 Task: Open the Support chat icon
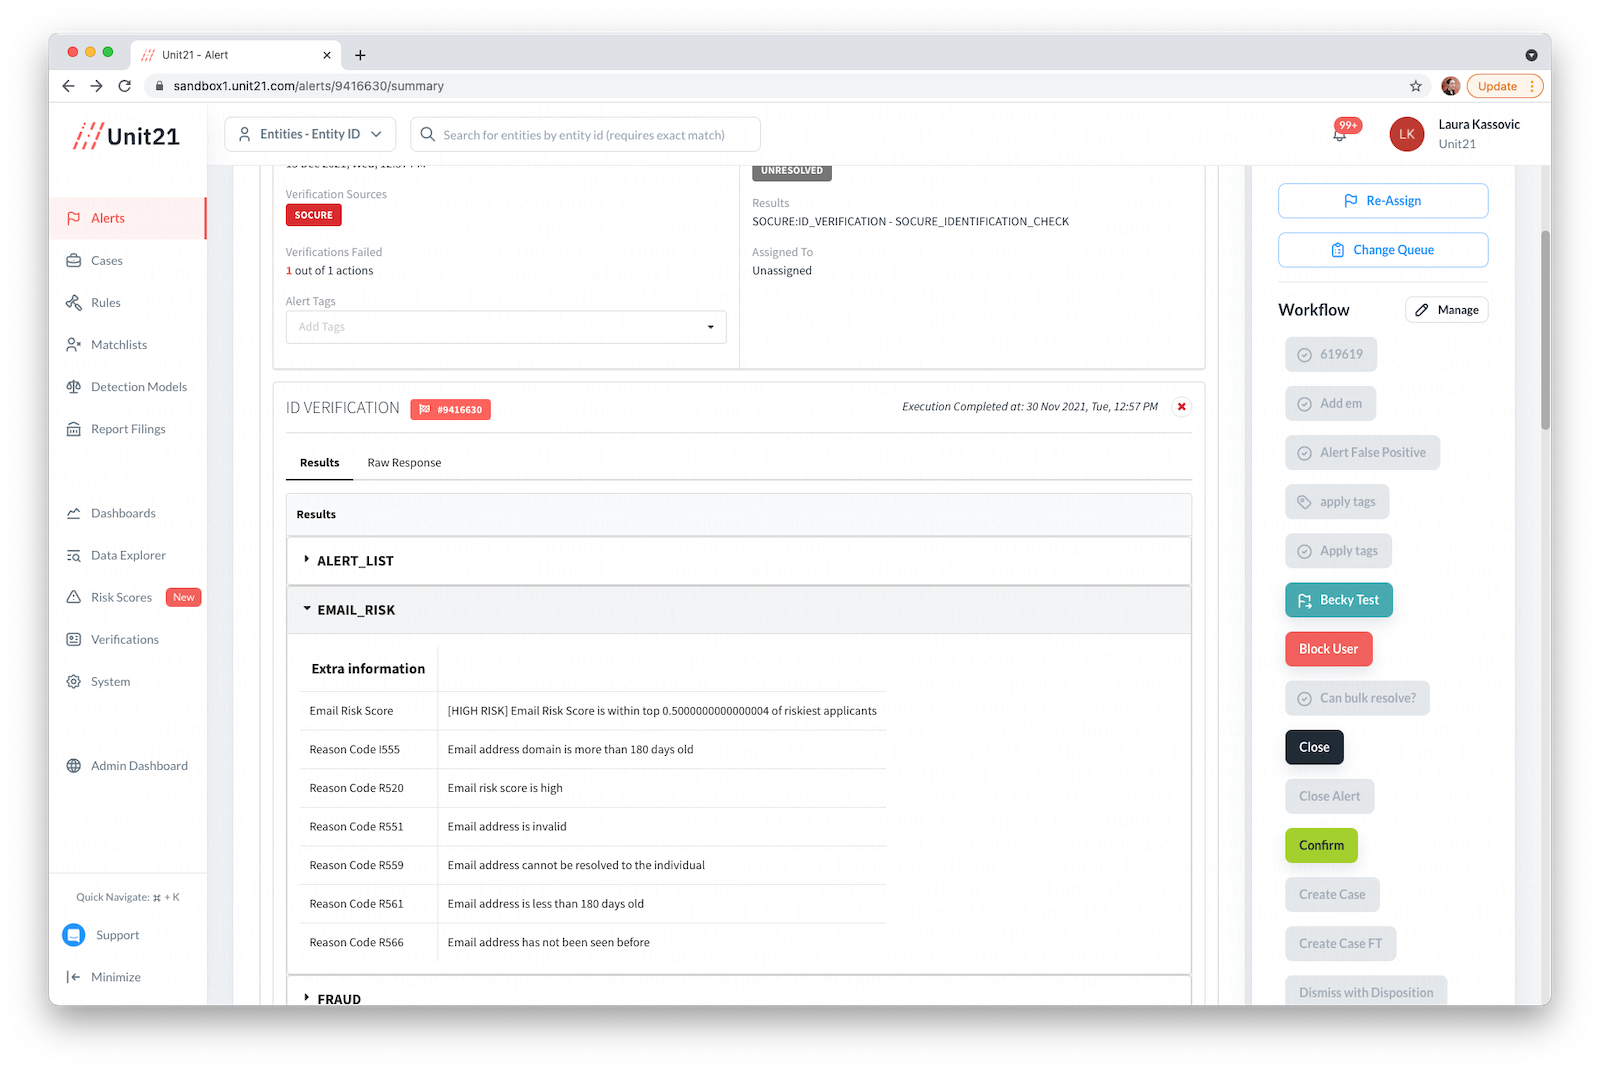[74, 935]
